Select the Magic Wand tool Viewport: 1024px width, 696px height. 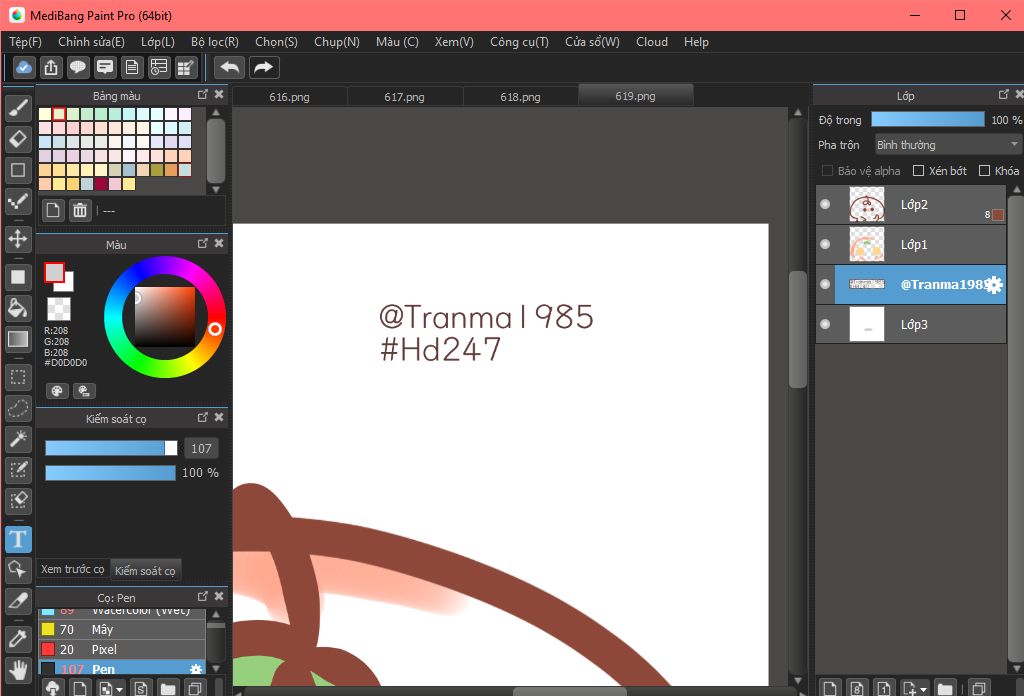point(18,439)
